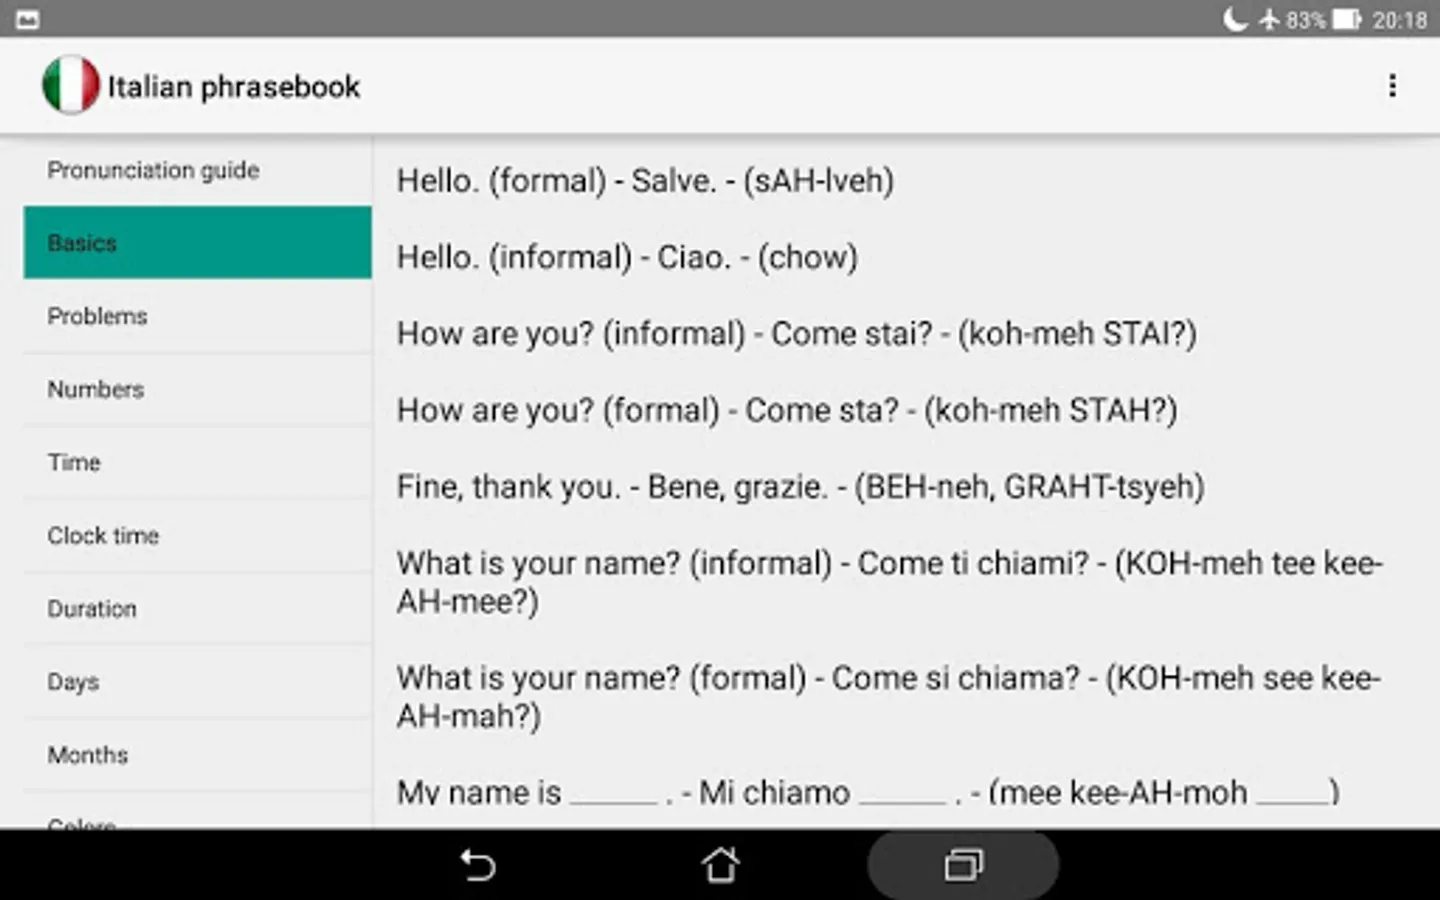This screenshot has height=900, width=1440.
Task: Tap the 20:18 clock in status bar
Action: click(x=1399, y=20)
